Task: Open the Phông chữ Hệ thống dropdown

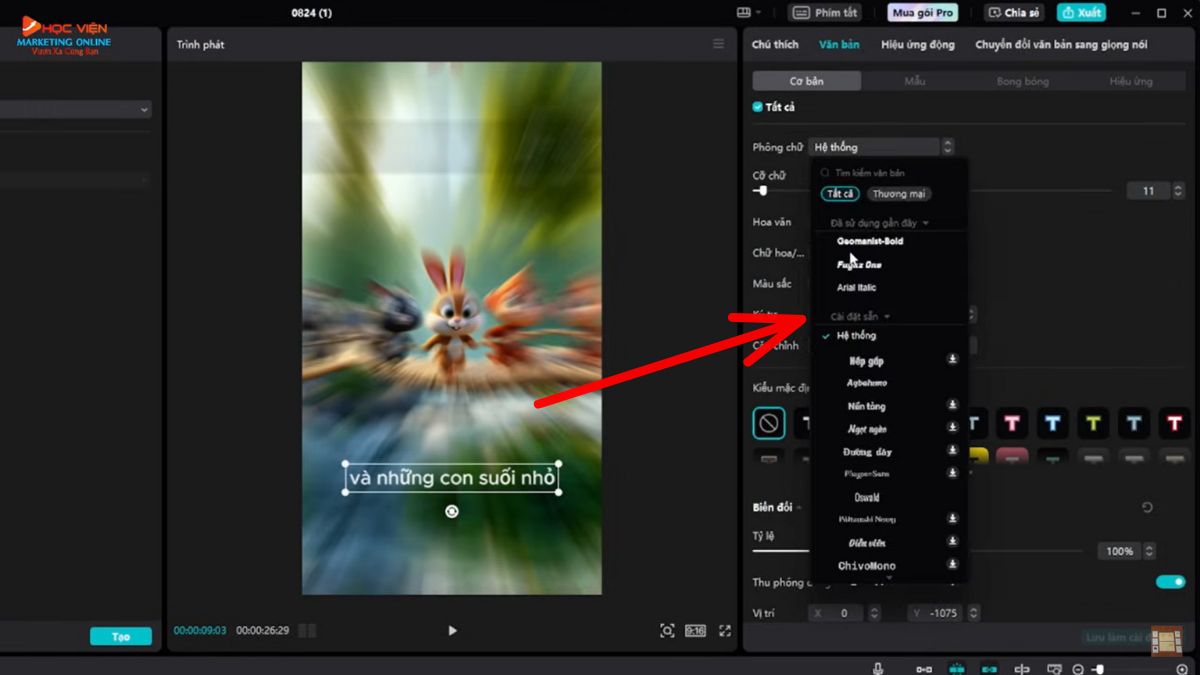Action: click(x=881, y=147)
